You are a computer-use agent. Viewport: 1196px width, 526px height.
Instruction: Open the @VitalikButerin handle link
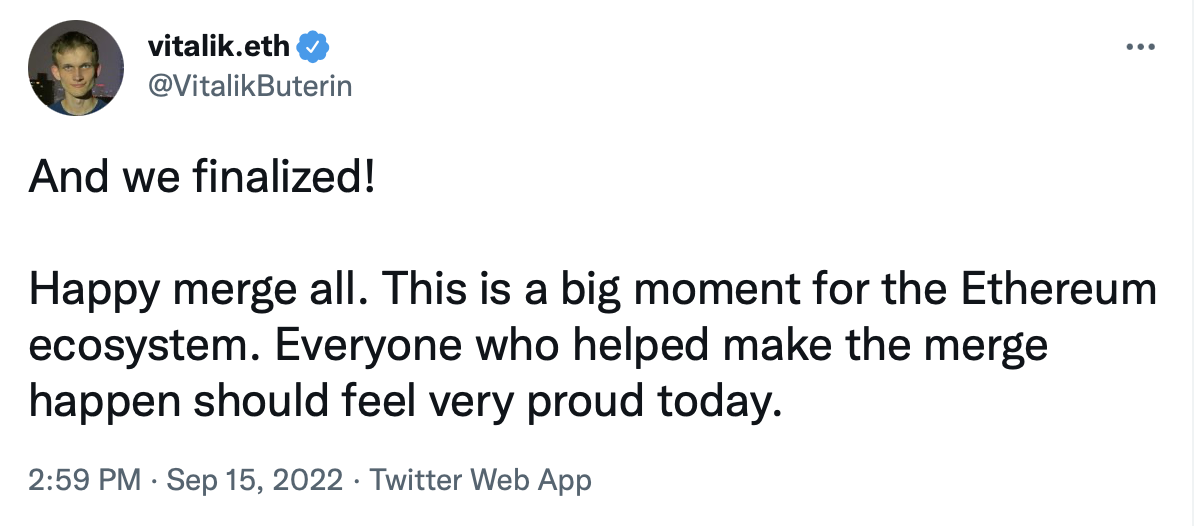pyautogui.click(x=249, y=86)
